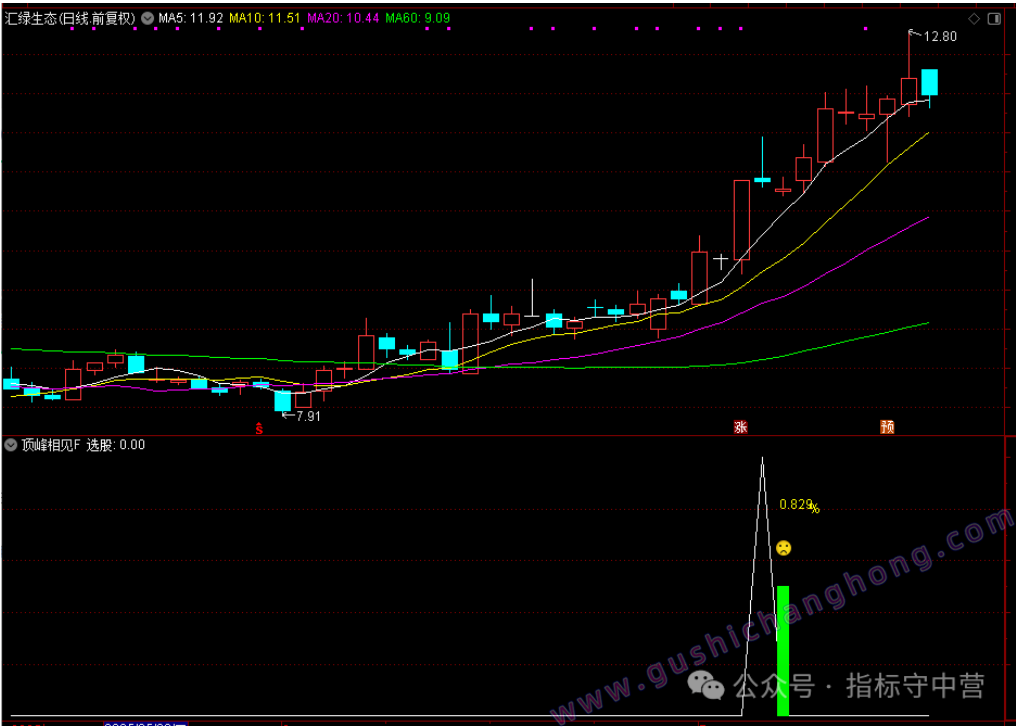Click the MA5: 11.92 label
1016x728 pixels.
click(190, 18)
